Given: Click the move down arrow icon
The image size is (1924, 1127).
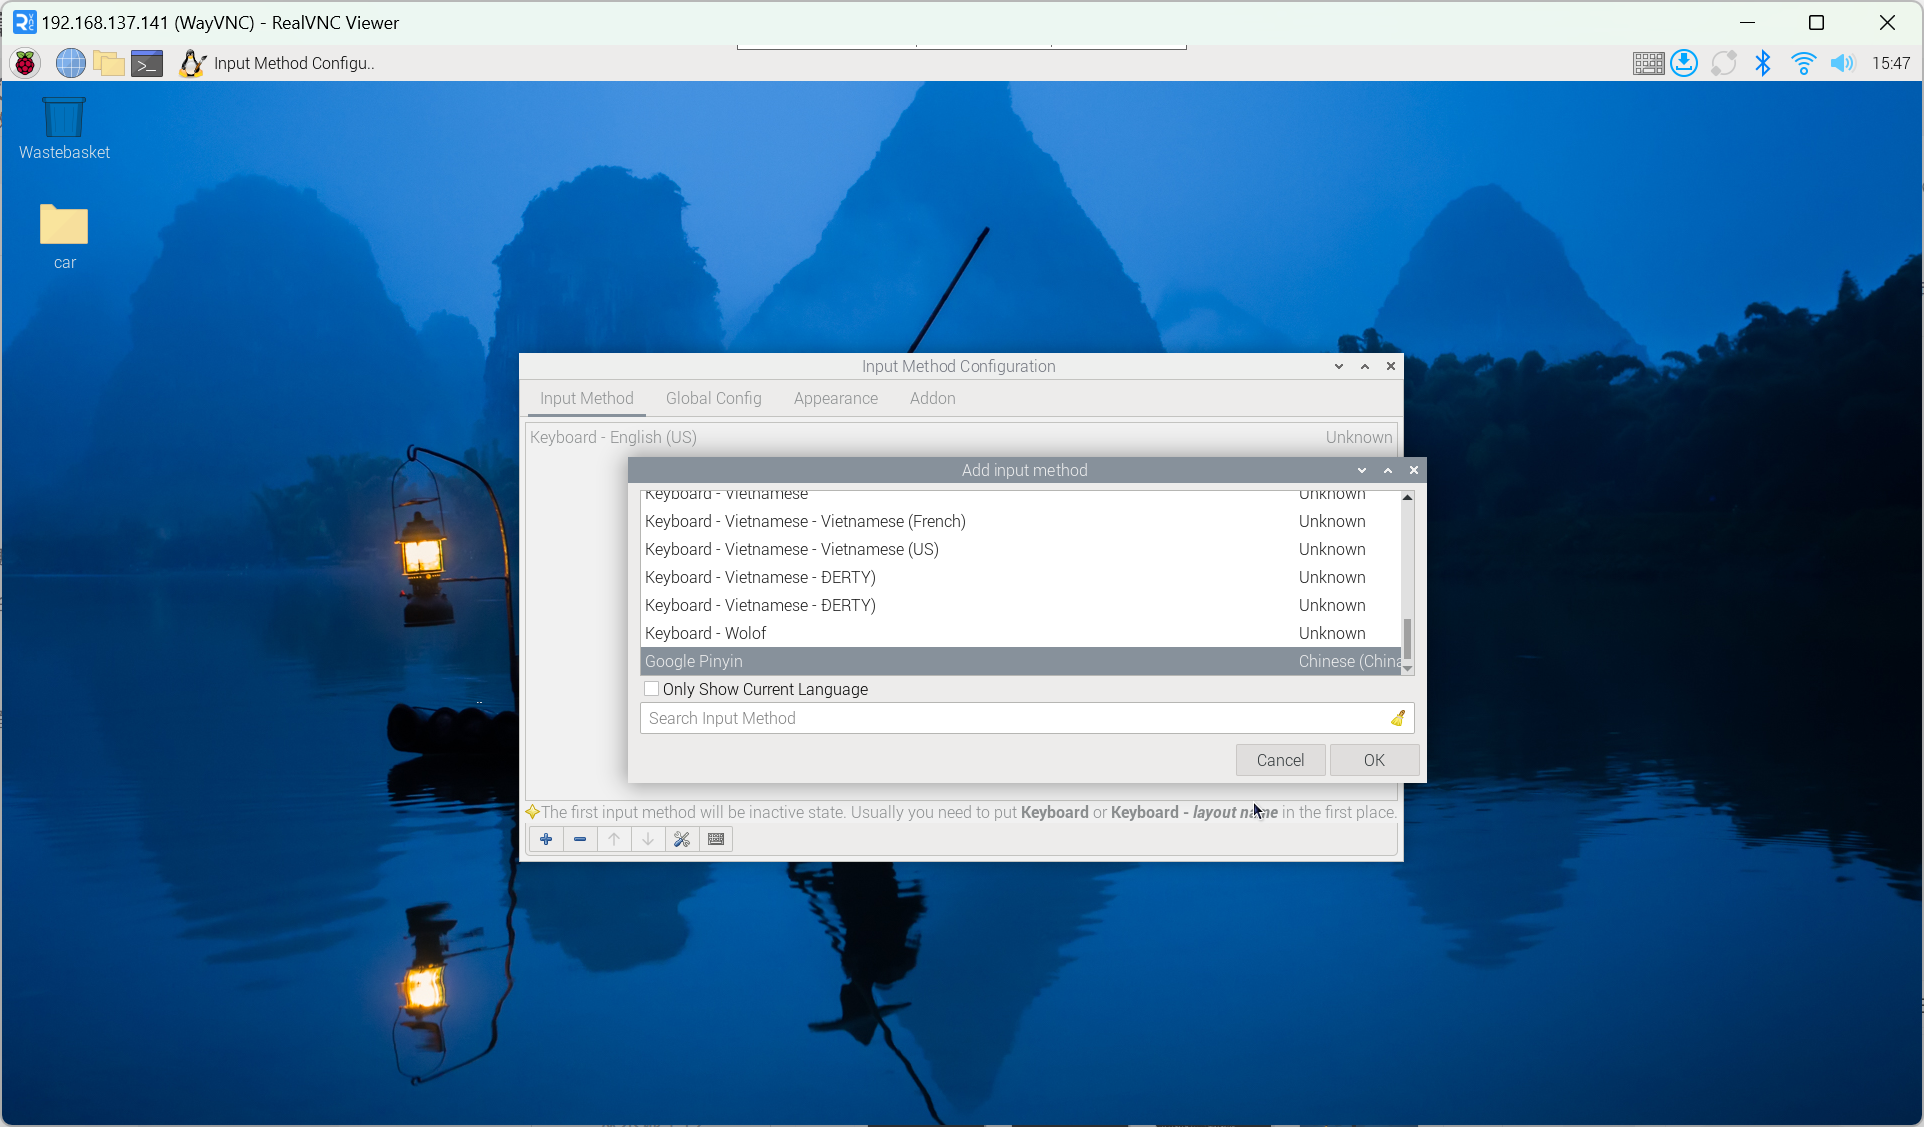Looking at the screenshot, I should [648, 839].
